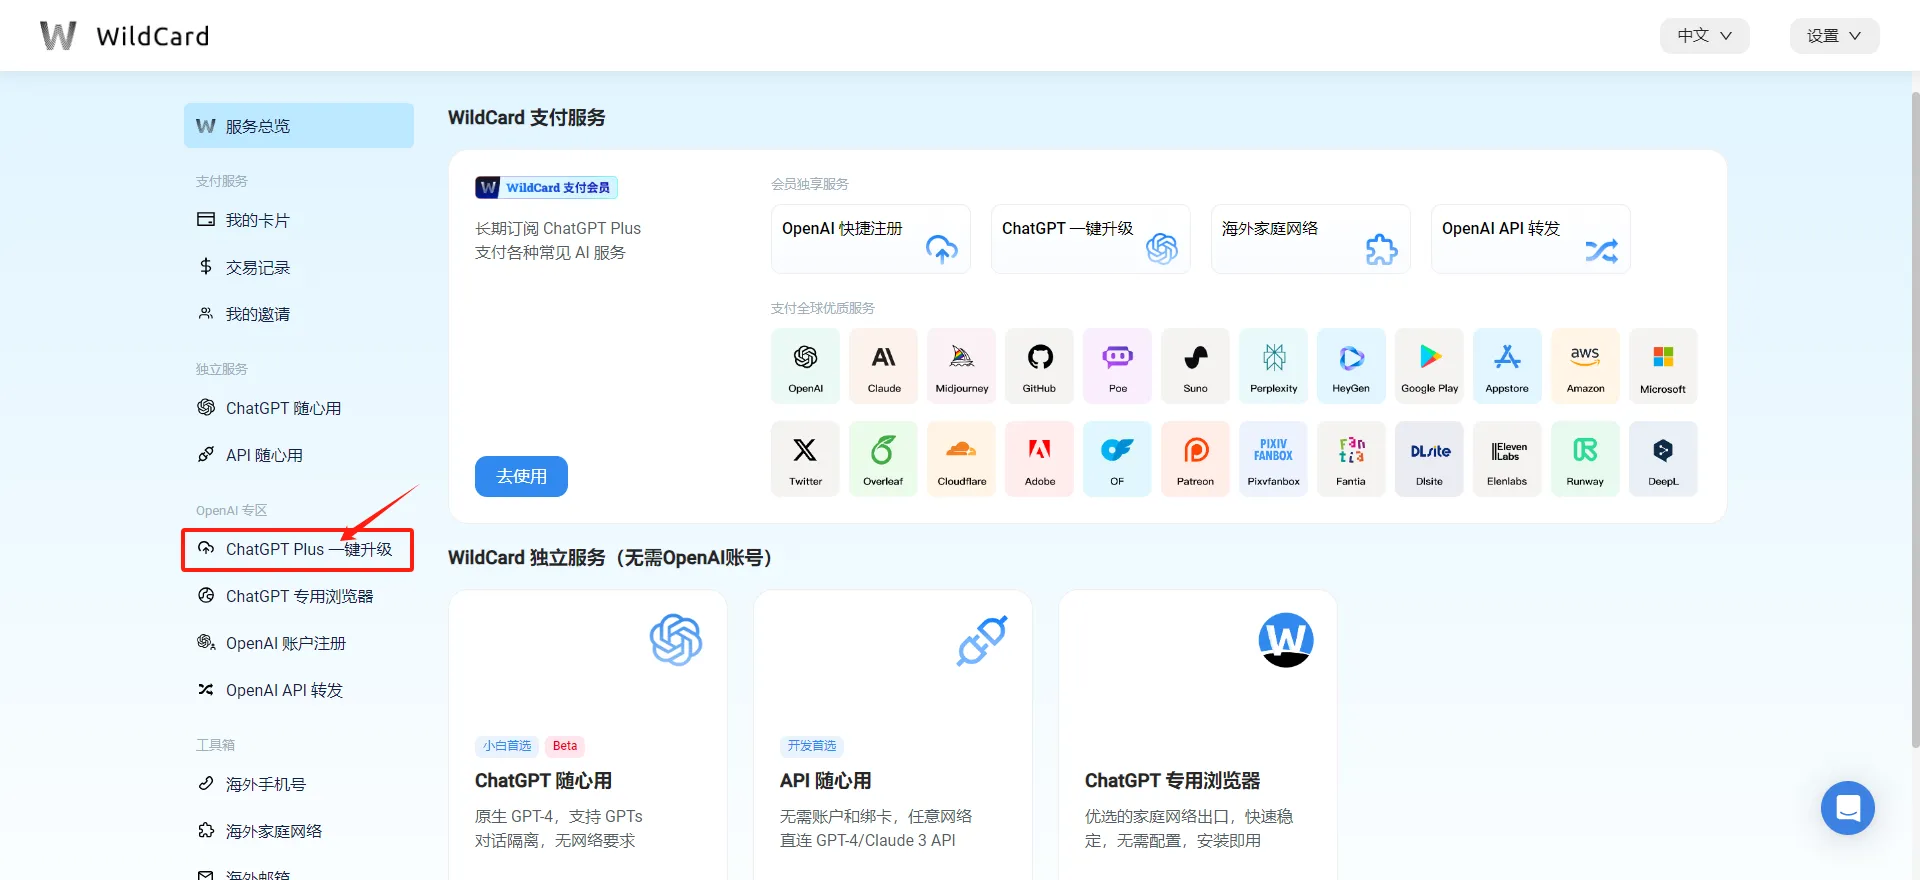The image size is (1920, 880).
Task: Choose the Amazon AWS service tile
Action: tap(1585, 366)
